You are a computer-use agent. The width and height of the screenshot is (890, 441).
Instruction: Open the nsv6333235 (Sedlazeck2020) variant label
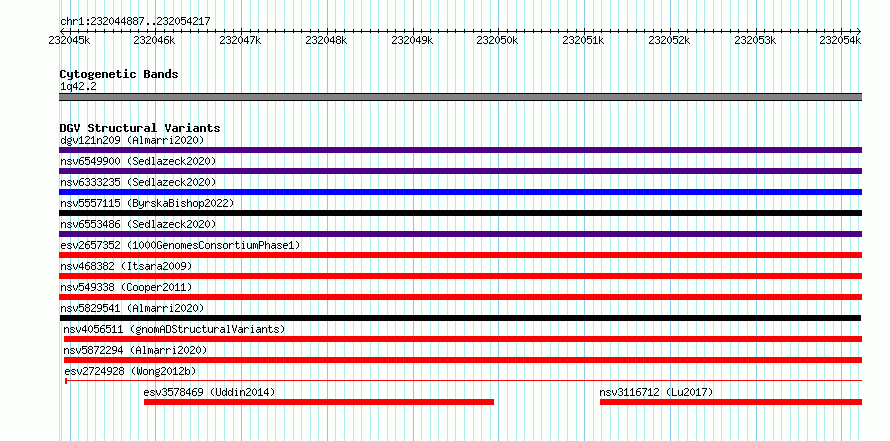tap(138, 182)
